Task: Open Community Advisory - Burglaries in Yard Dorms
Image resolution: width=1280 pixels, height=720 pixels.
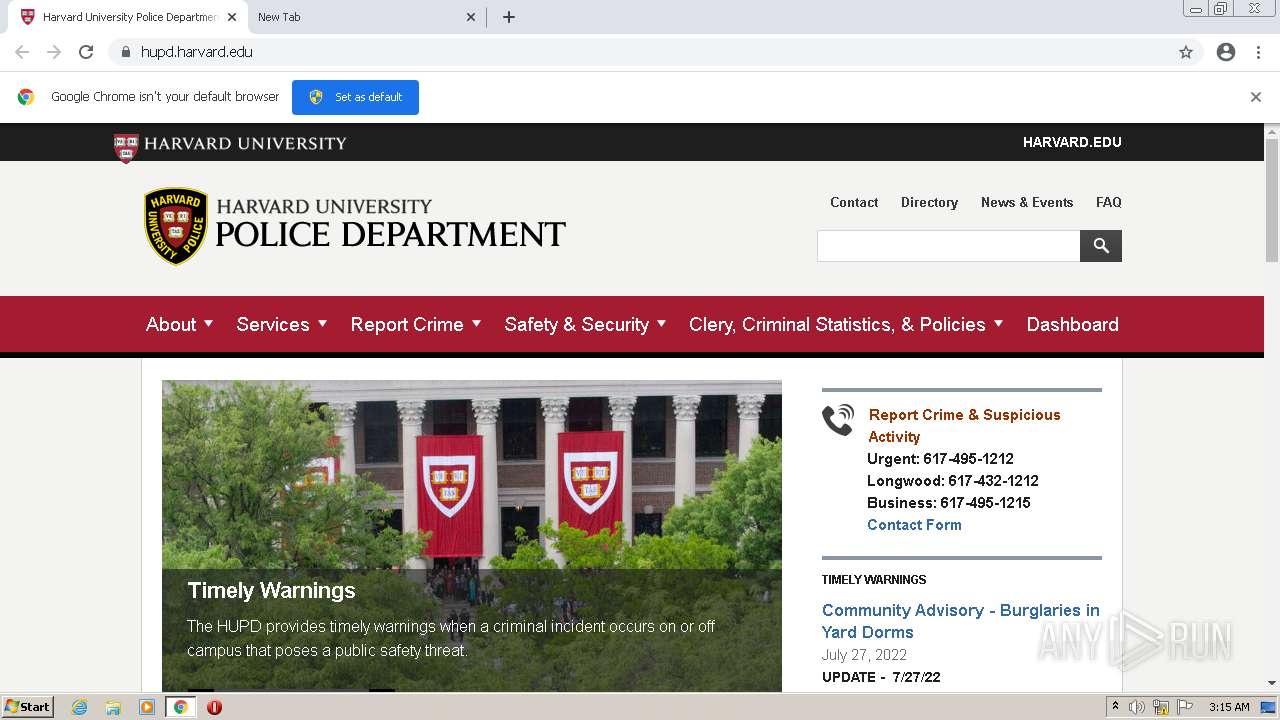Action: point(960,621)
